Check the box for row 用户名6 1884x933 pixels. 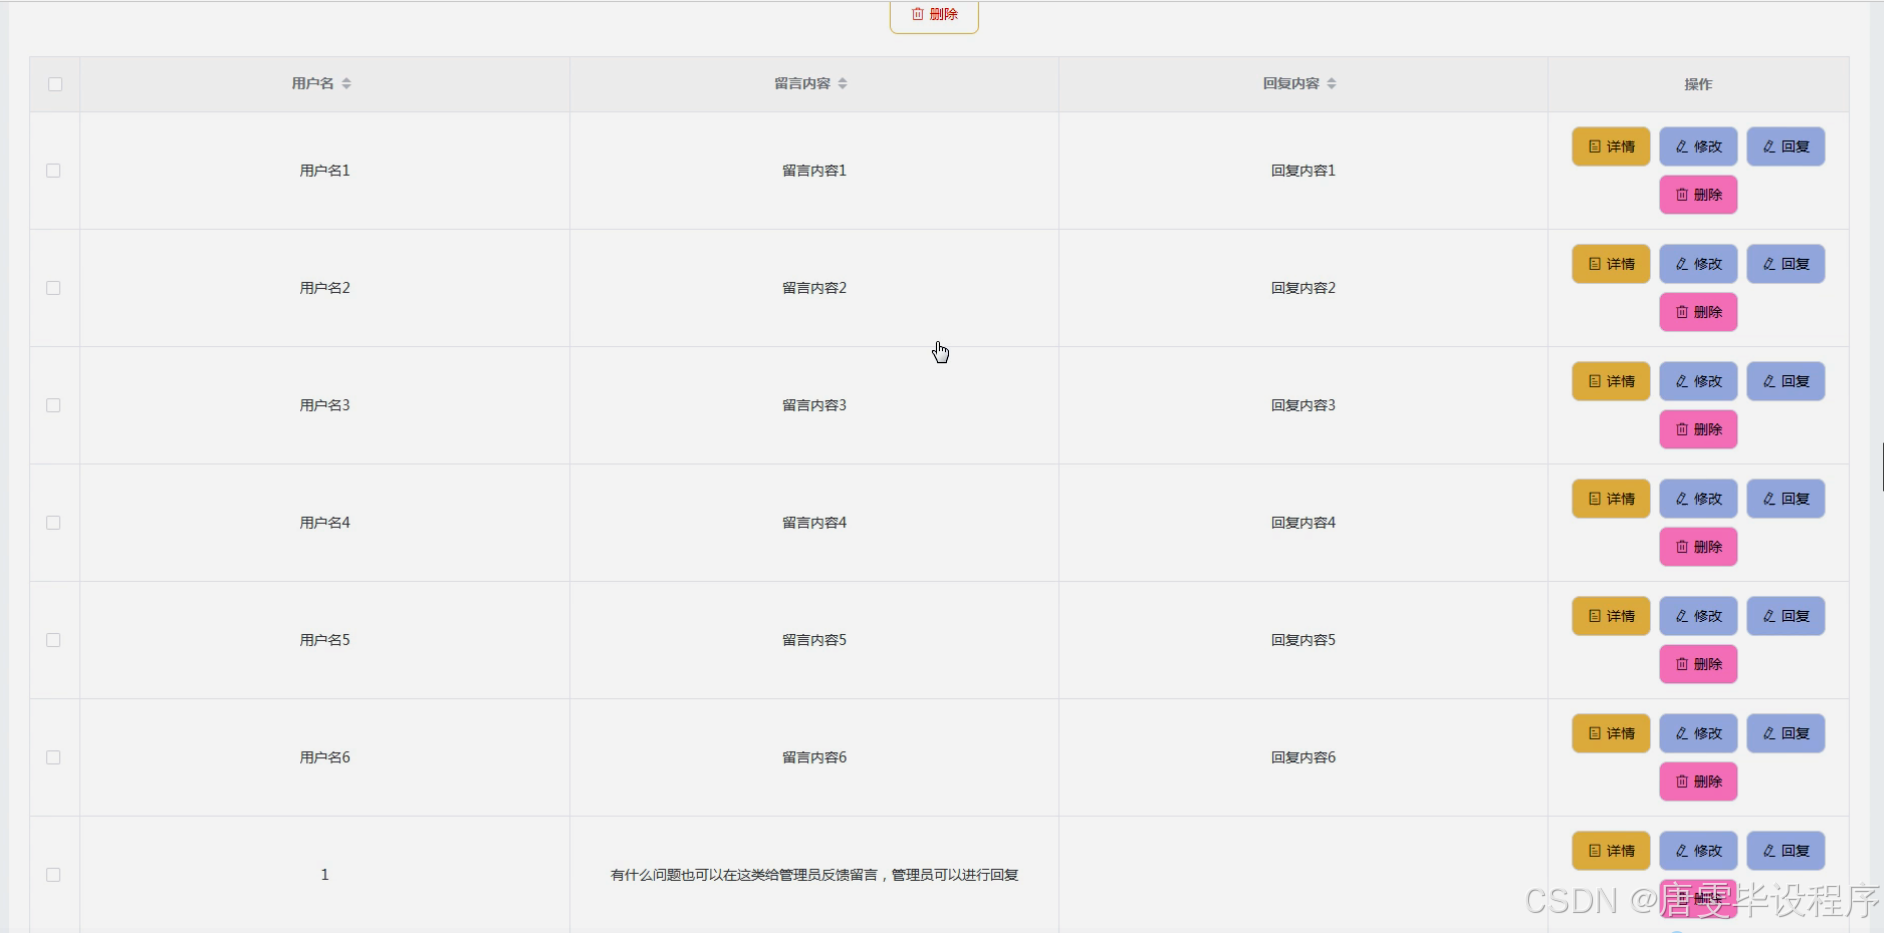point(54,757)
